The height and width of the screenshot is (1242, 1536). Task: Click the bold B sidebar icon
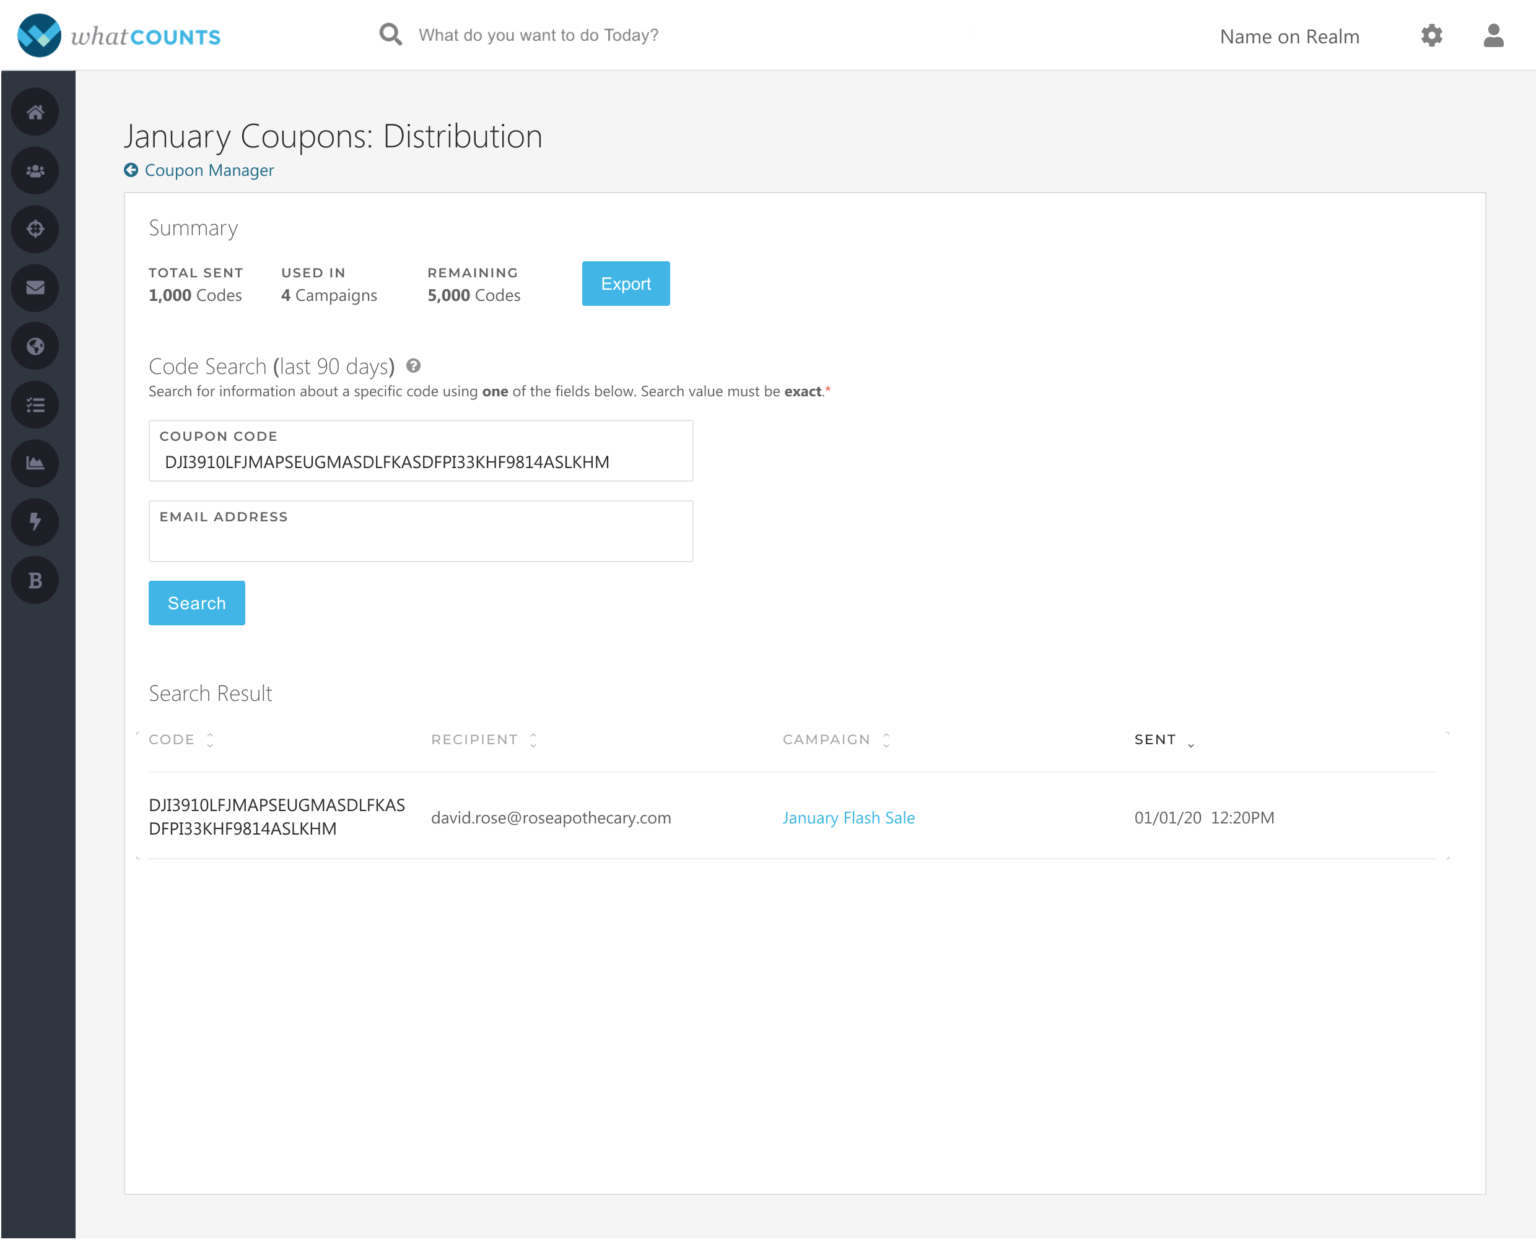click(35, 580)
